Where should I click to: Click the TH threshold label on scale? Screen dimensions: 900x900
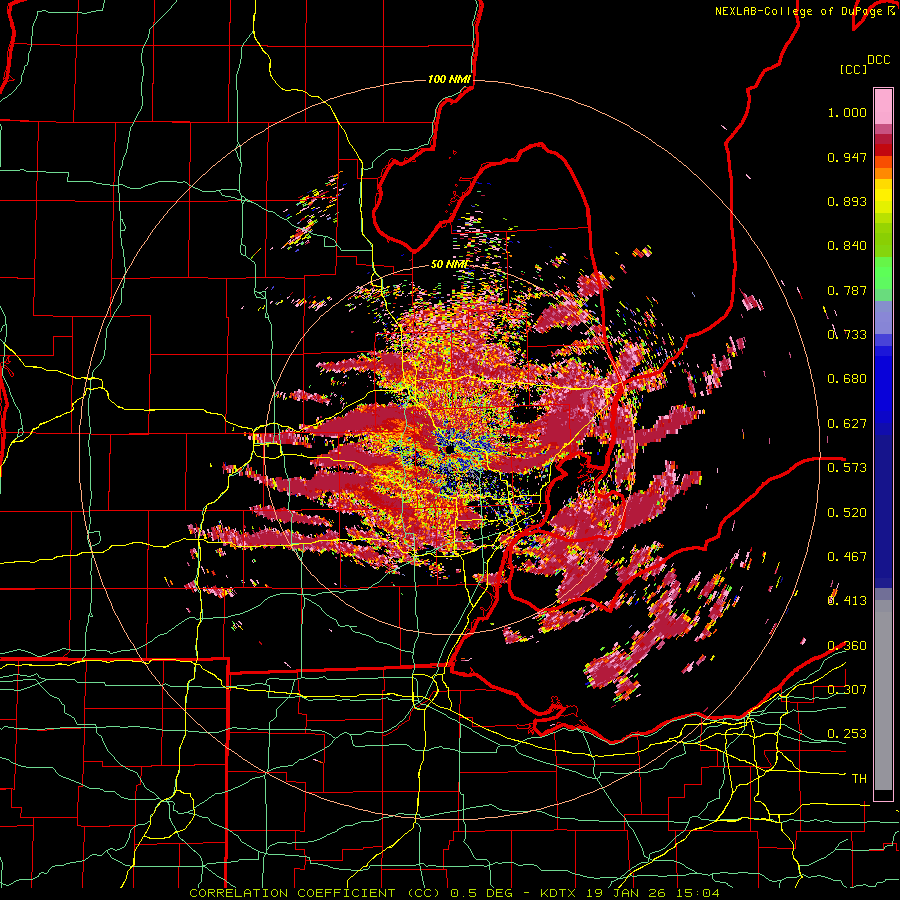pos(859,779)
